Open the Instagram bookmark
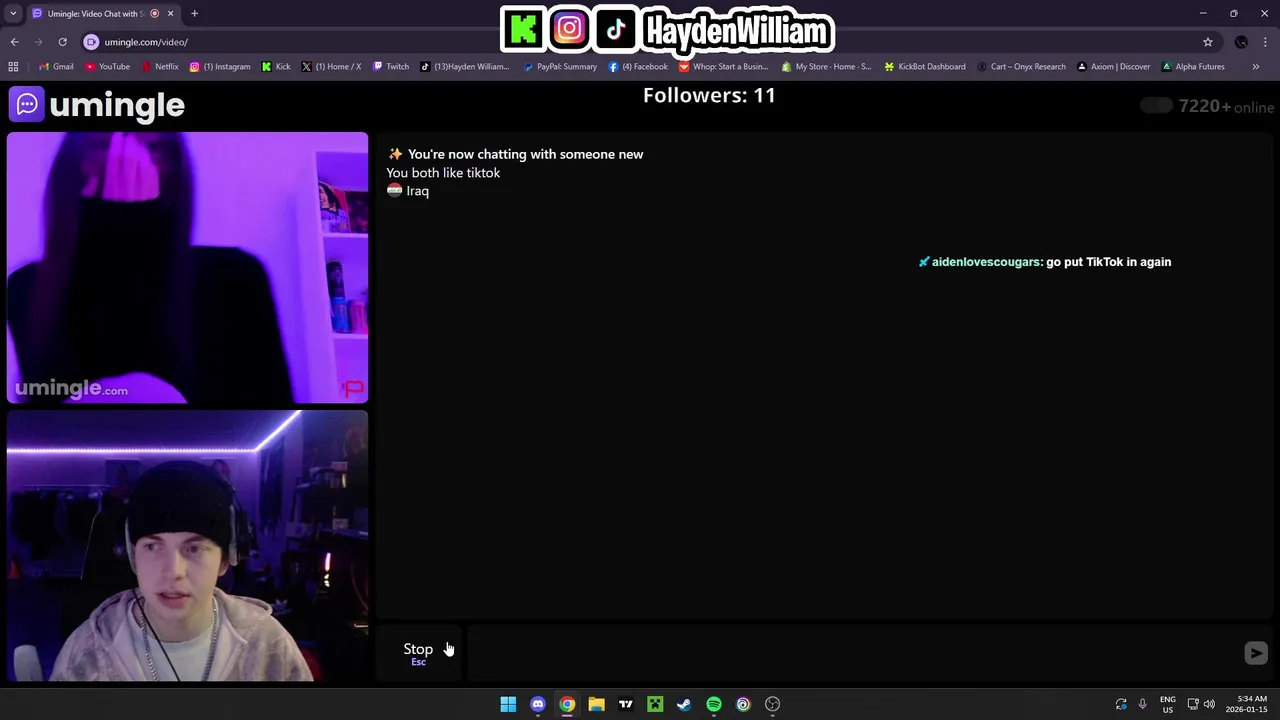The image size is (1280, 720). [x=220, y=67]
